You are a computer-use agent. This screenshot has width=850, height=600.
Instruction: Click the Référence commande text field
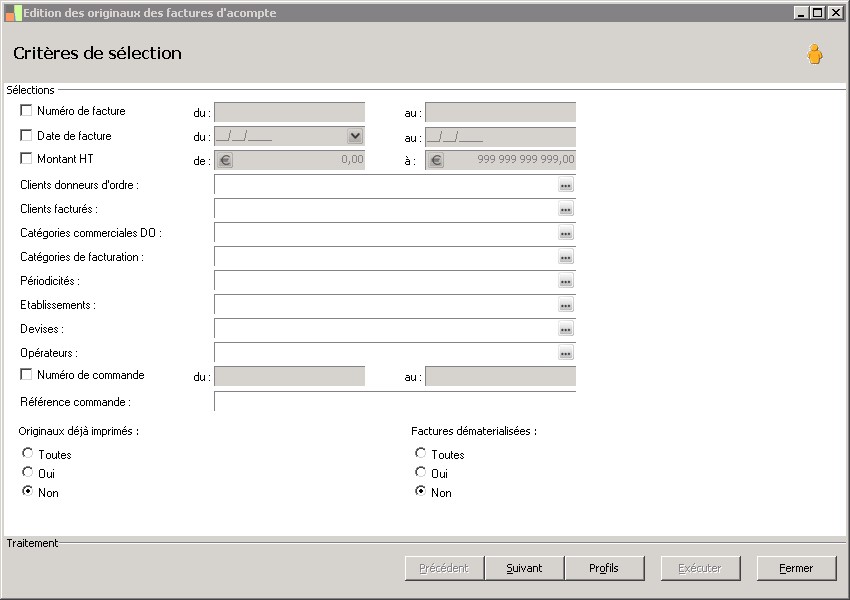pyautogui.click(x=394, y=402)
